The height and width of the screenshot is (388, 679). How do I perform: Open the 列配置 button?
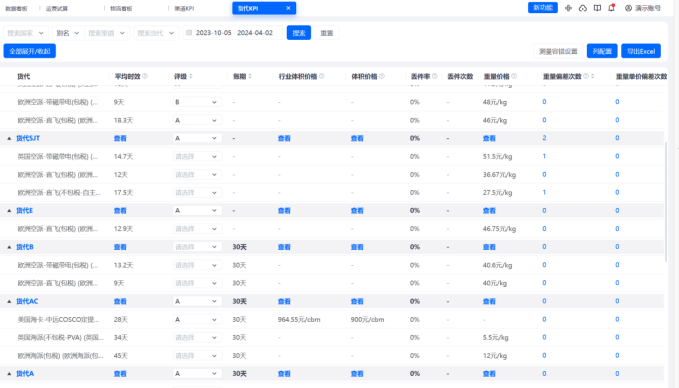[x=602, y=51]
